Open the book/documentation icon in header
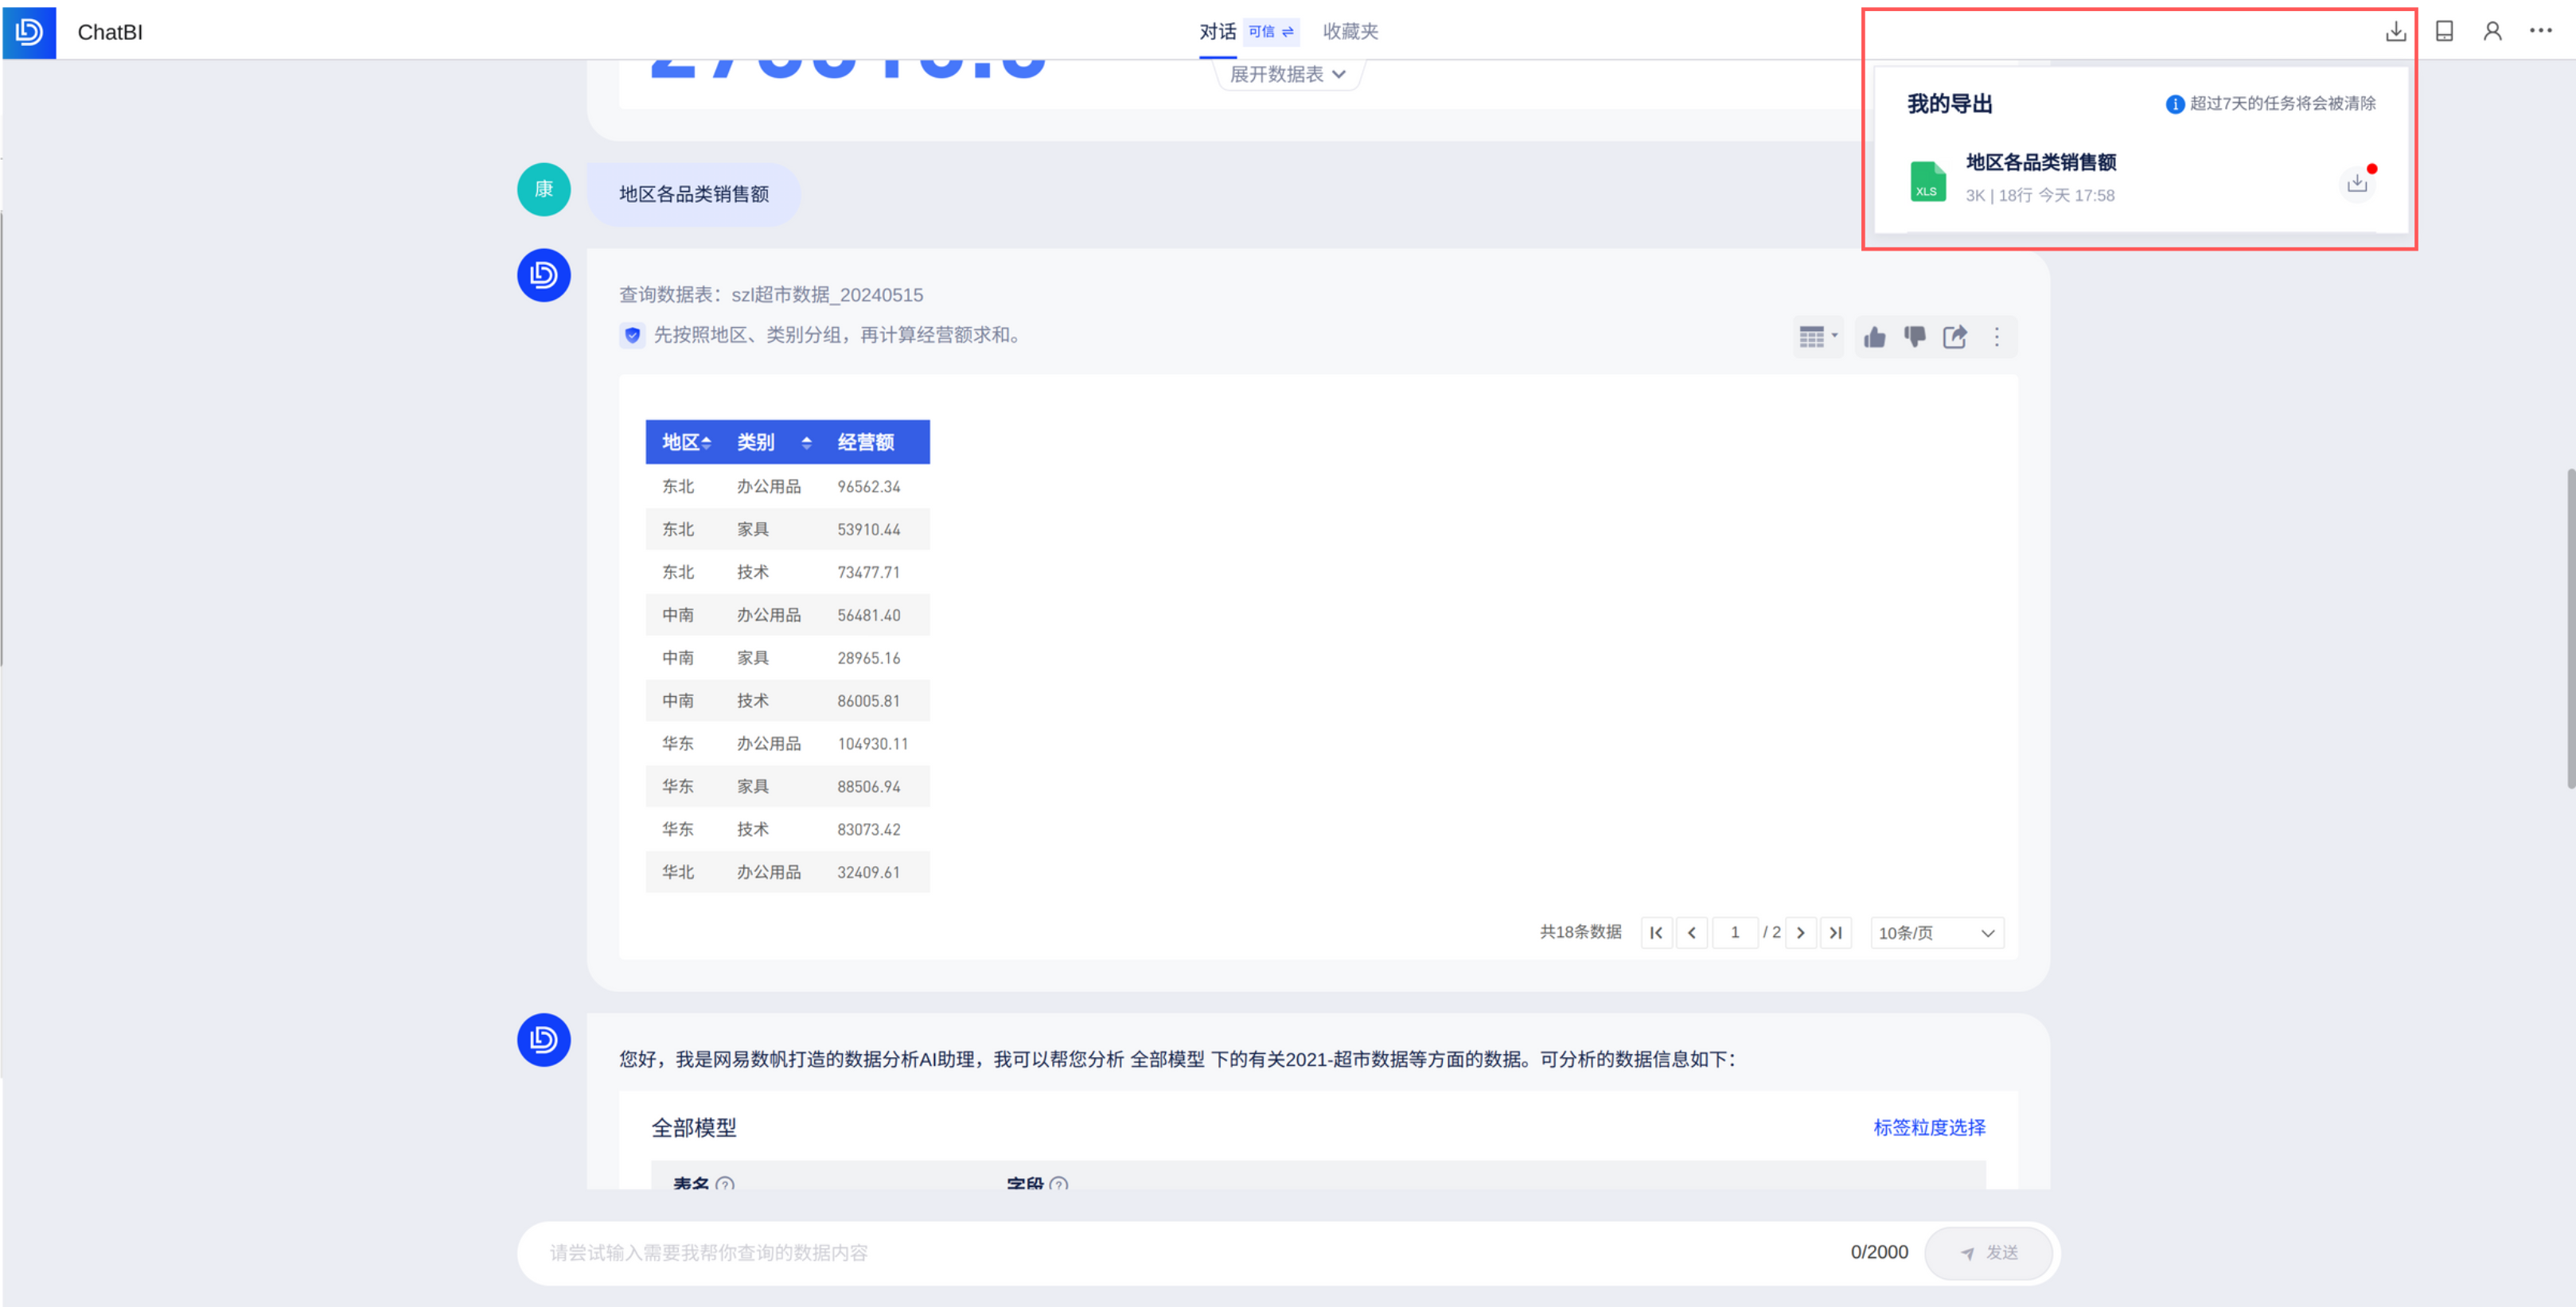This screenshot has height=1307, width=2576. [x=2444, y=32]
